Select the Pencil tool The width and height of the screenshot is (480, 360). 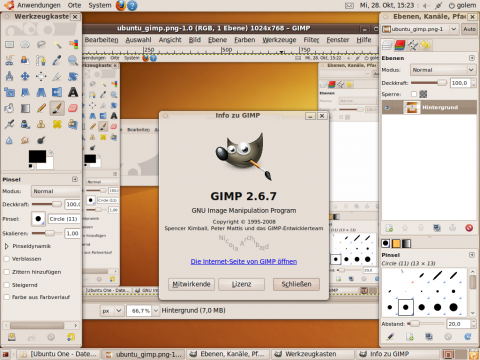(x=41, y=108)
